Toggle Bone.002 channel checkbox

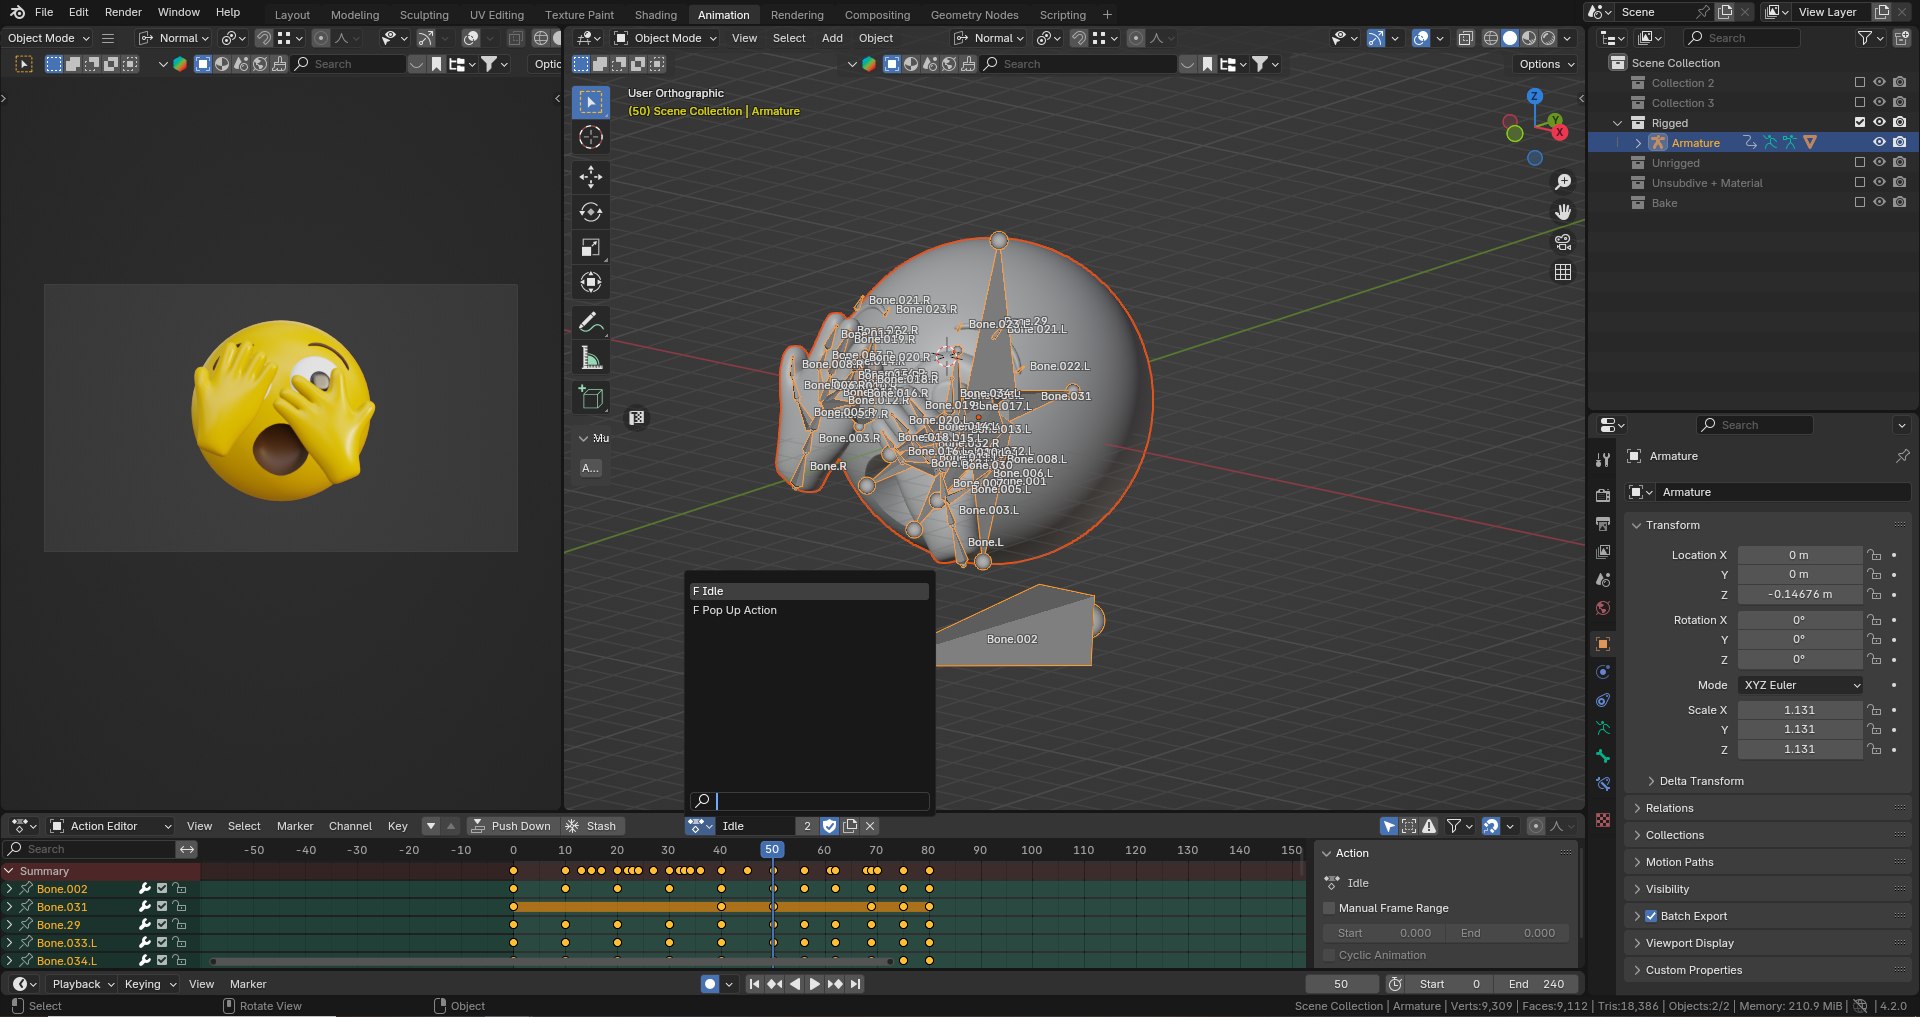[x=162, y=889]
